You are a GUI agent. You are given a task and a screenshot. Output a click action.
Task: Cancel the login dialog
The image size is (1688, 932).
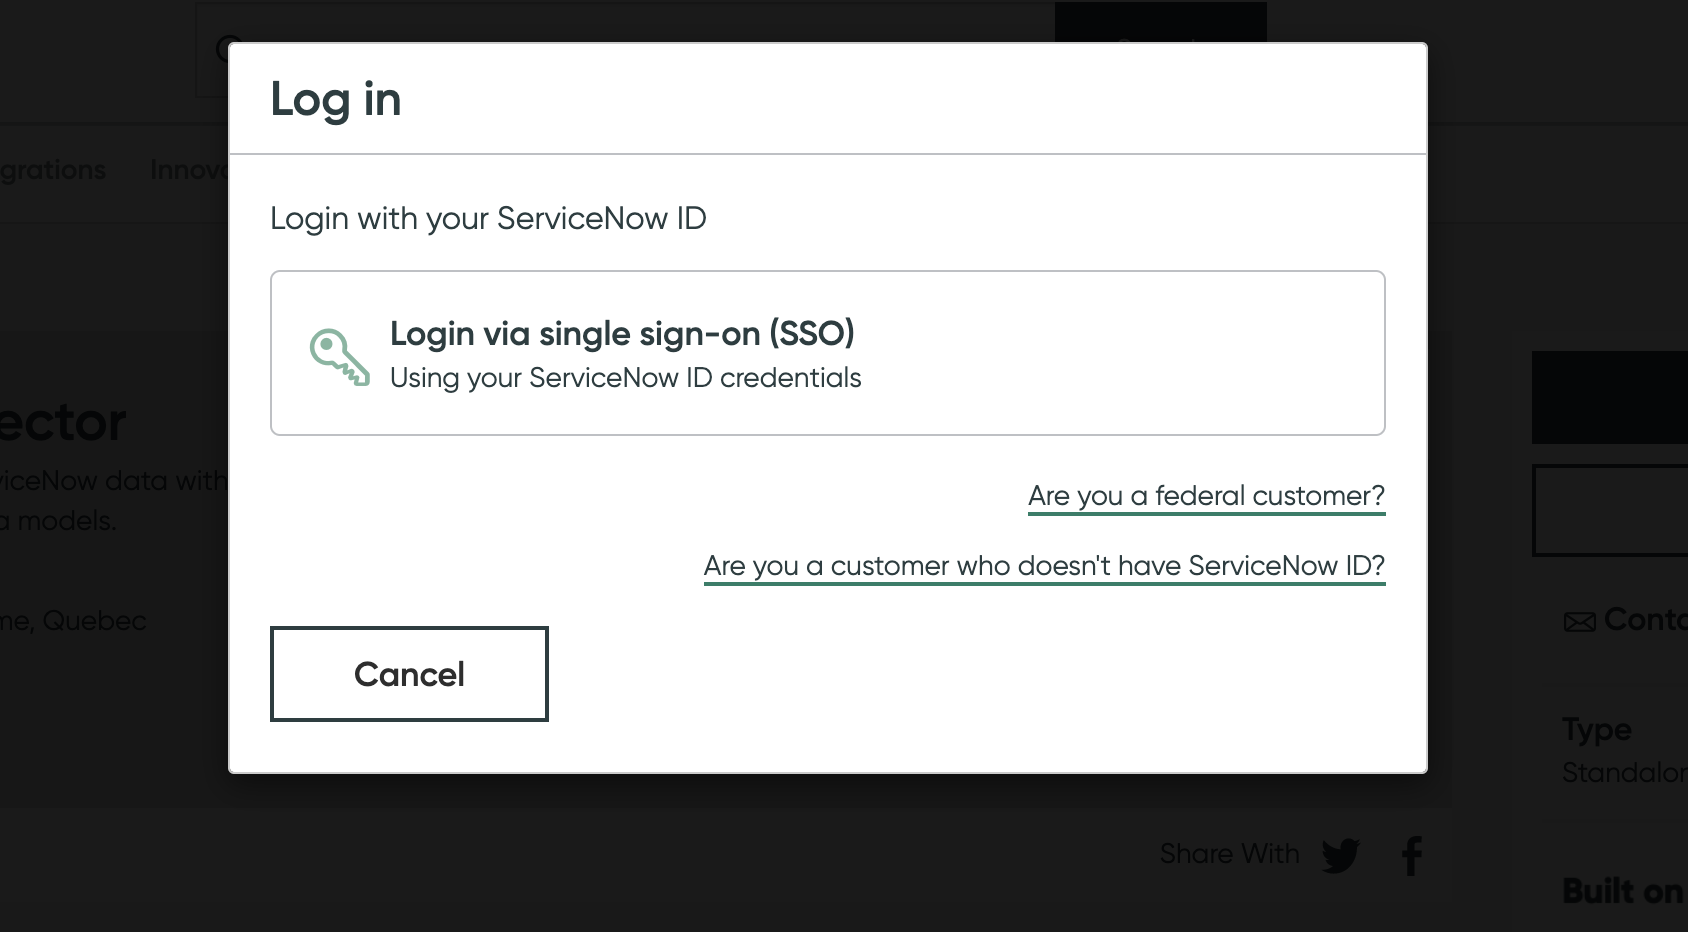[408, 673]
